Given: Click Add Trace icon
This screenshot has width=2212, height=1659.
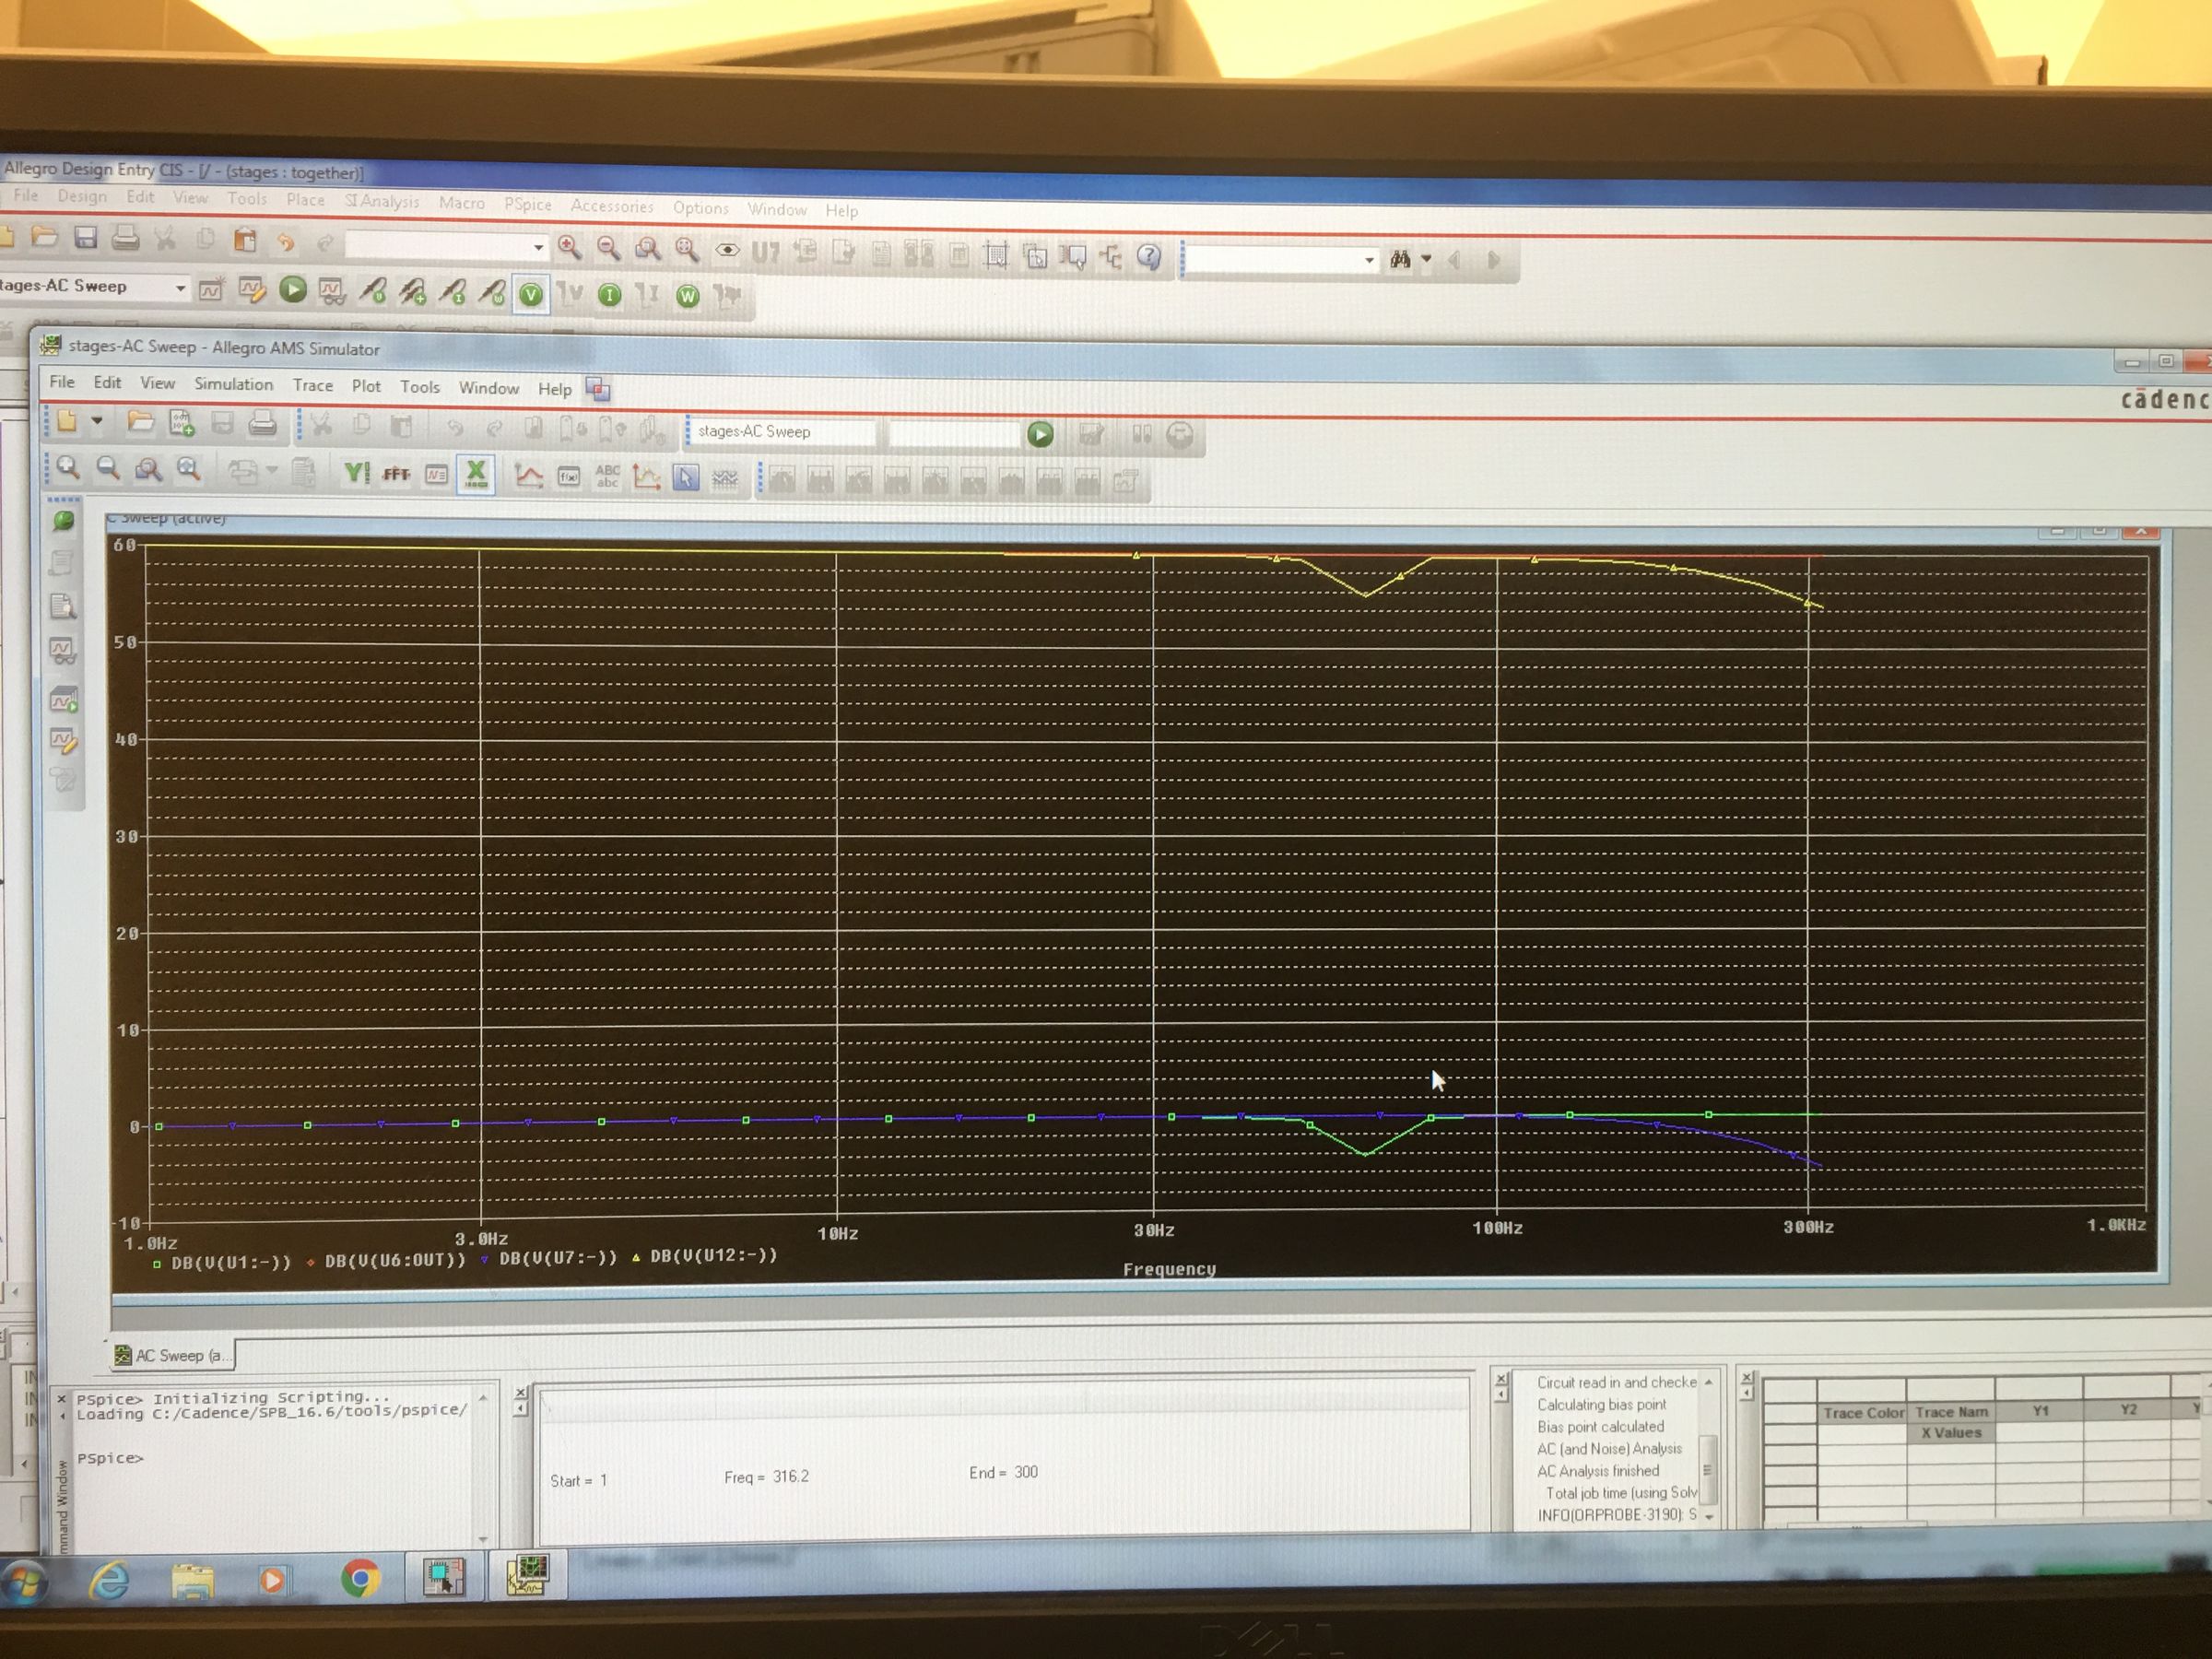Looking at the screenshot, I should [x=528, y=476].
